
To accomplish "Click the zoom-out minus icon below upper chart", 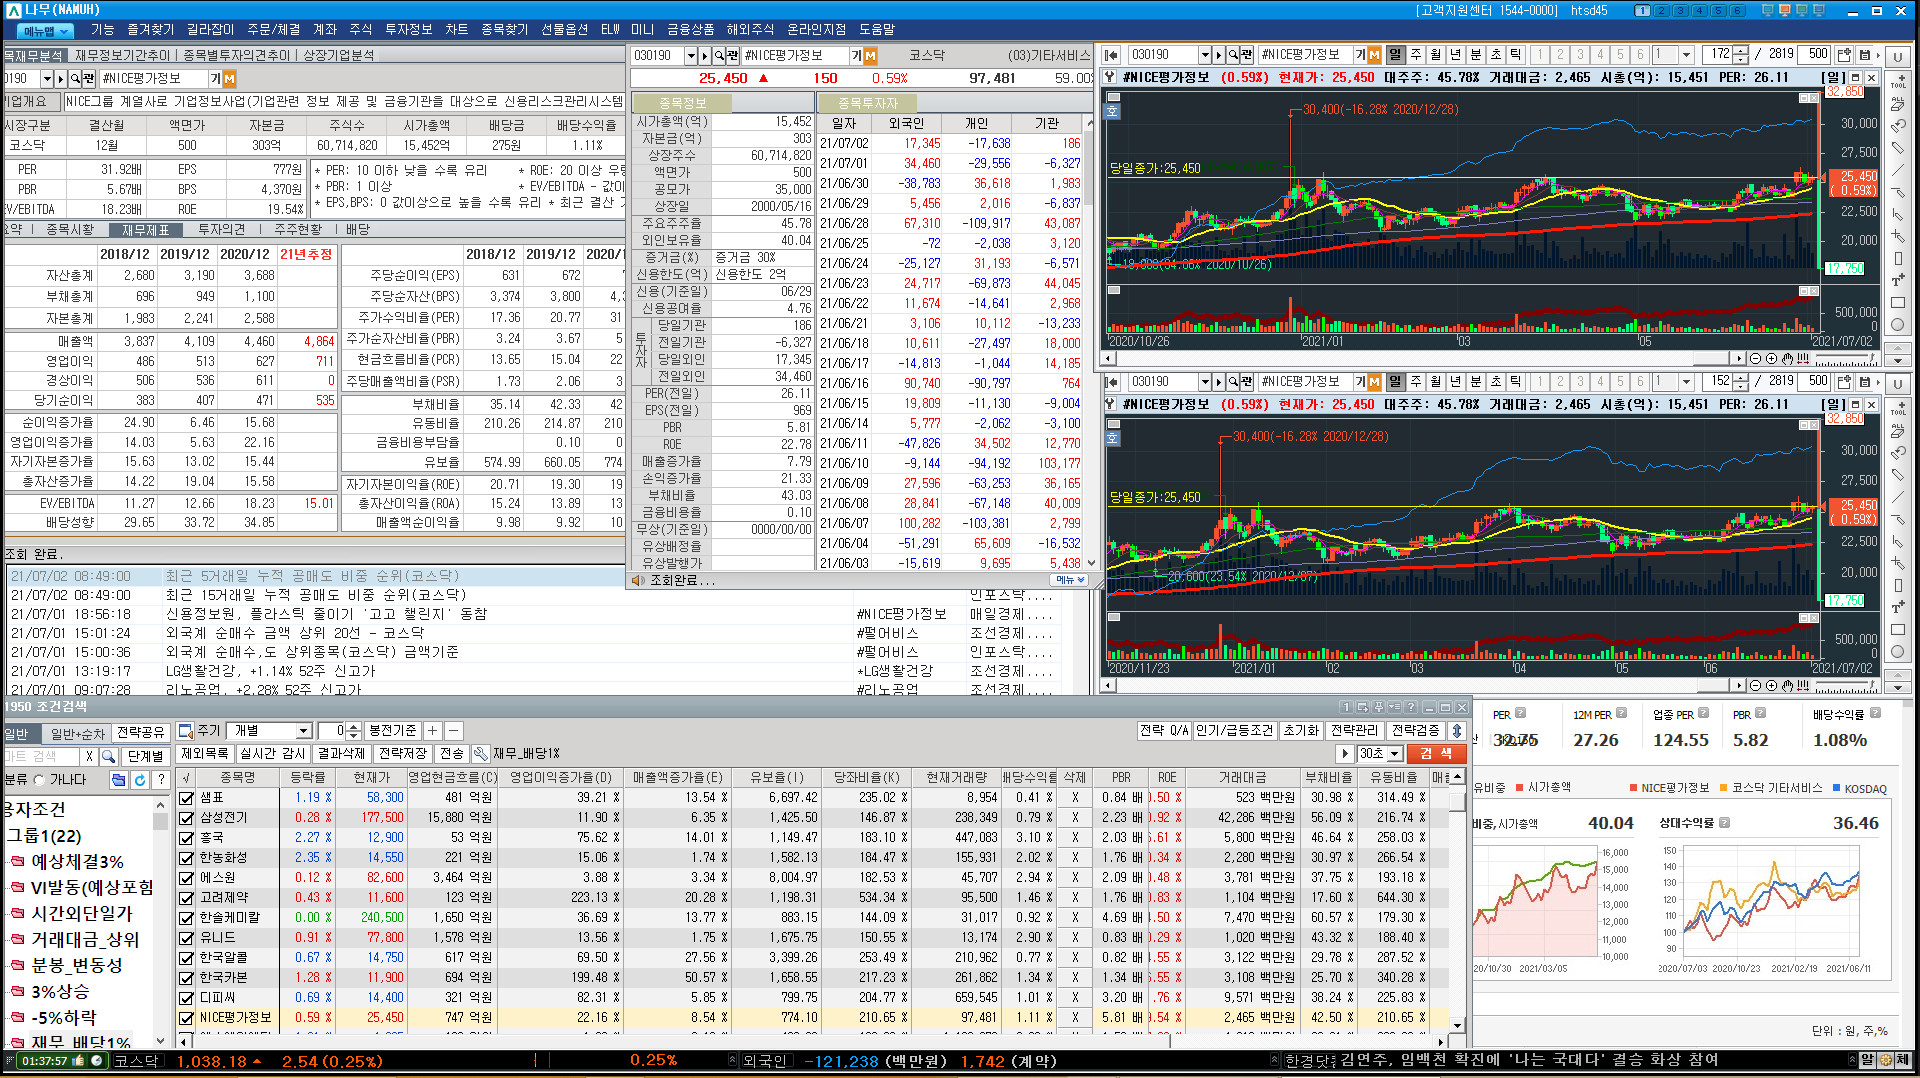I will (x=1755, y=358).
